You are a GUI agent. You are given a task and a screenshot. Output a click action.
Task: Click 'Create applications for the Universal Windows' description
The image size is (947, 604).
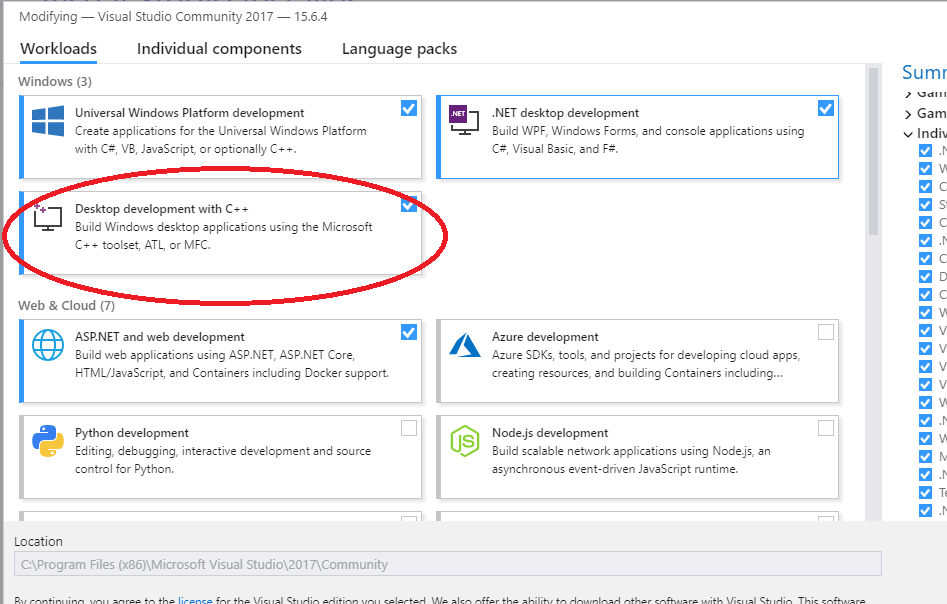pos(220,140)
